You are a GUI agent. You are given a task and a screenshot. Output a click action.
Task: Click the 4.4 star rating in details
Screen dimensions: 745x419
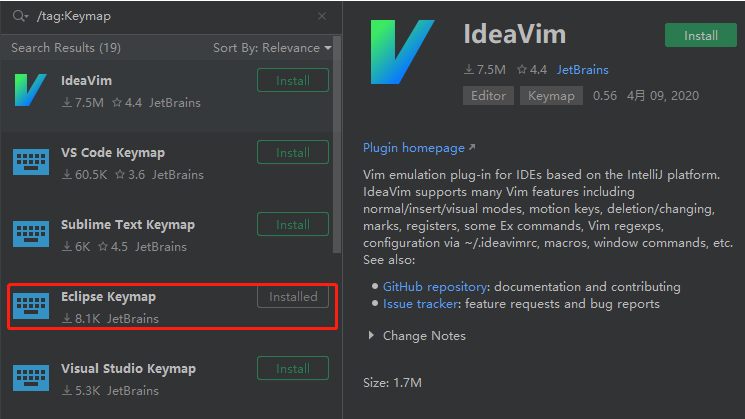532,70
